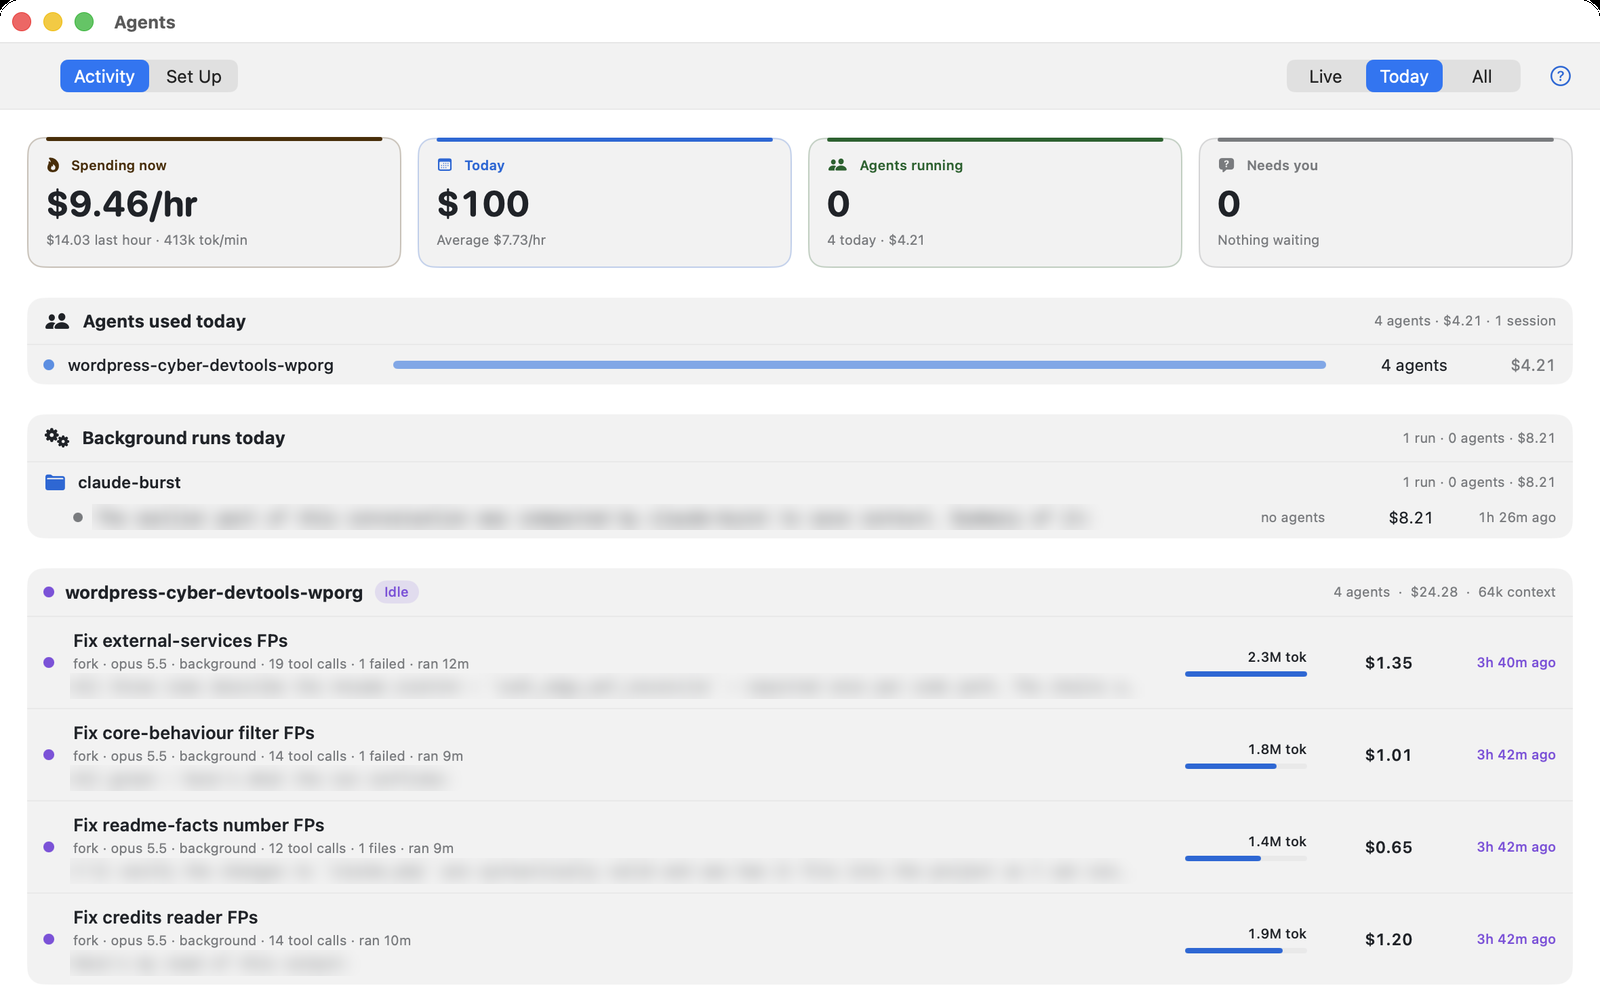Click the flame icon beside Spending now

click(53, 165)
